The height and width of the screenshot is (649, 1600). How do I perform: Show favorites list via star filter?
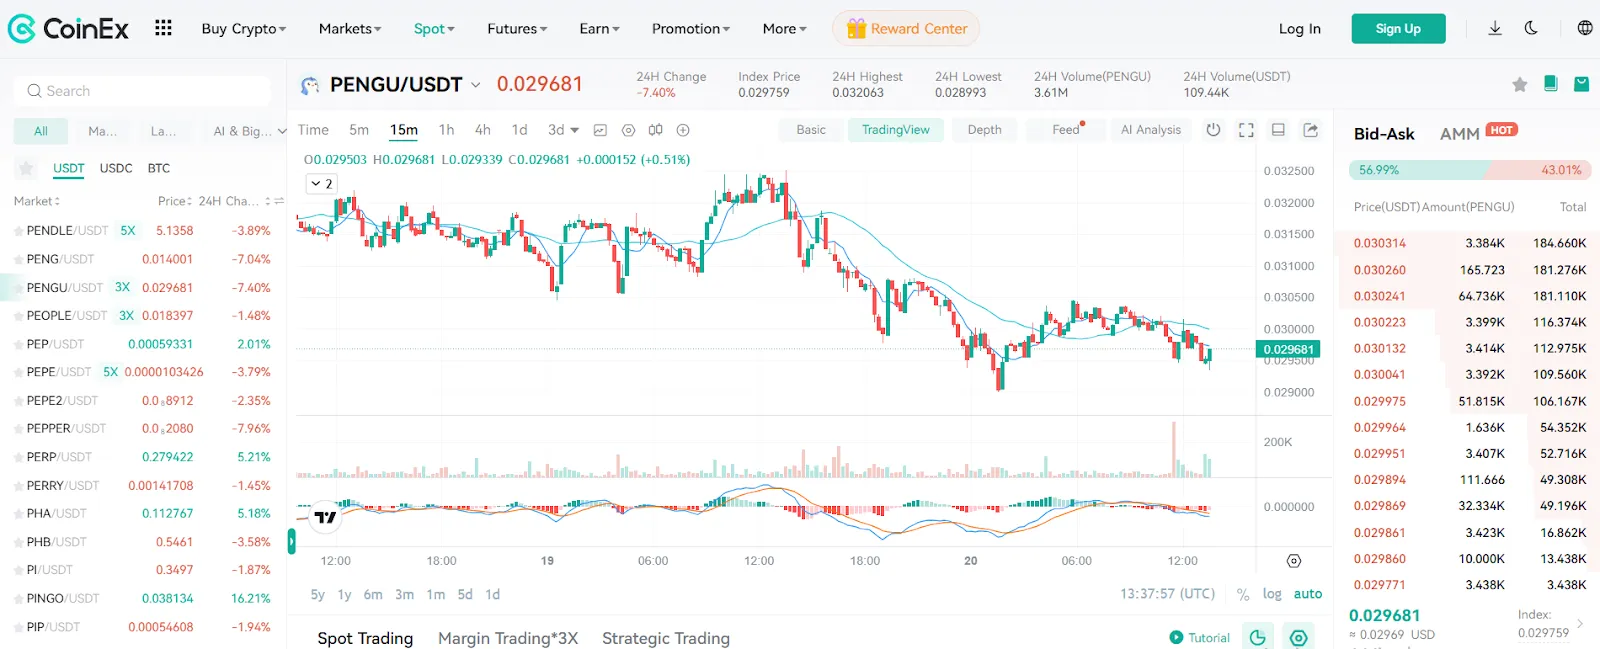point(27,168)
